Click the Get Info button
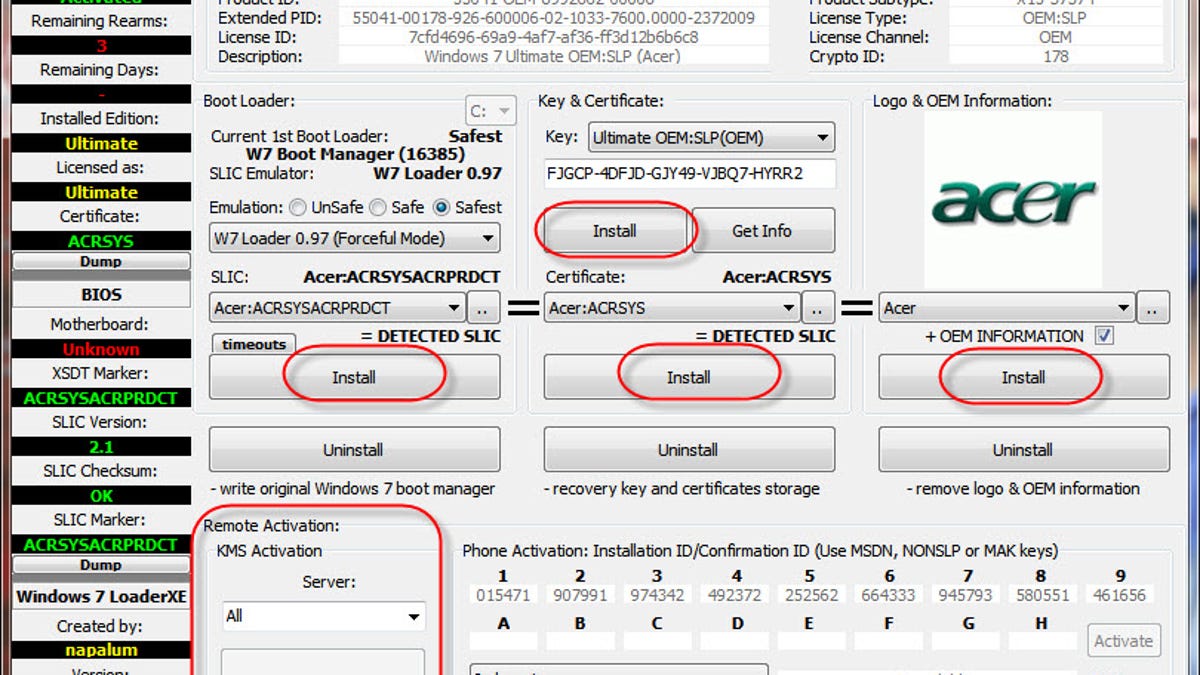 coord(762,231)
